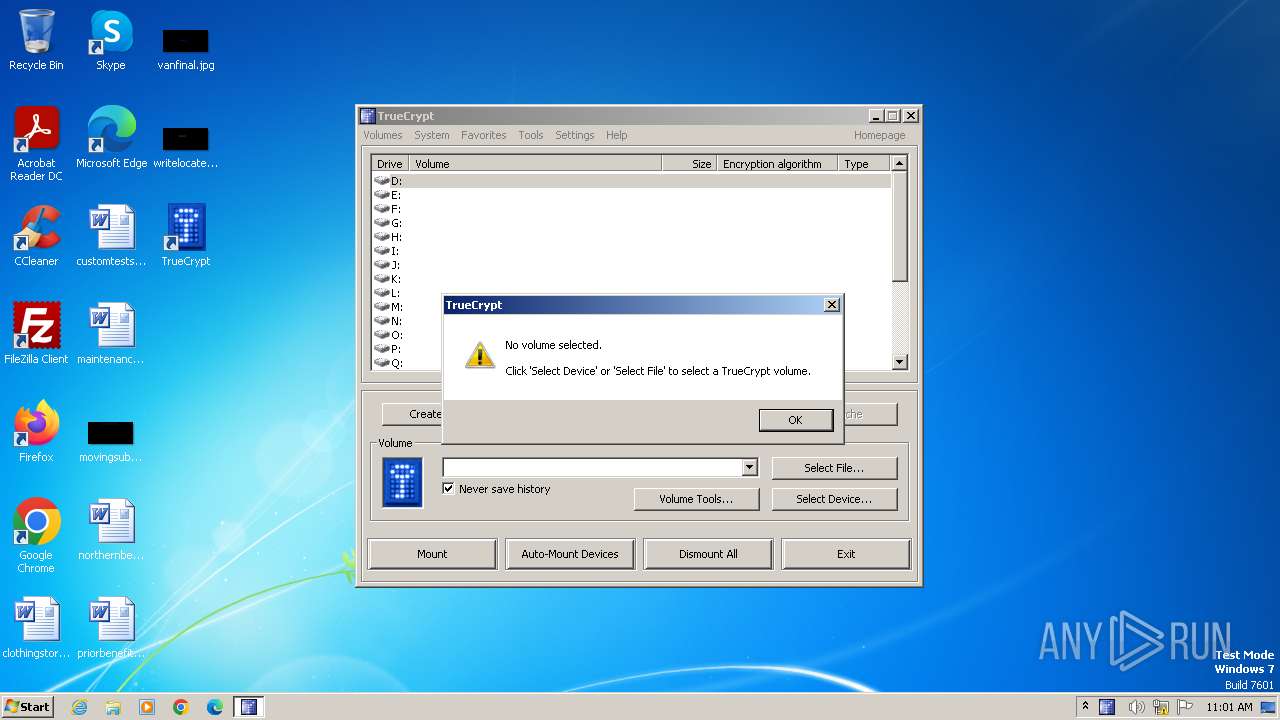
Task: Open Windows Explorer folder from taskbar
Action: tap(113, 707)
